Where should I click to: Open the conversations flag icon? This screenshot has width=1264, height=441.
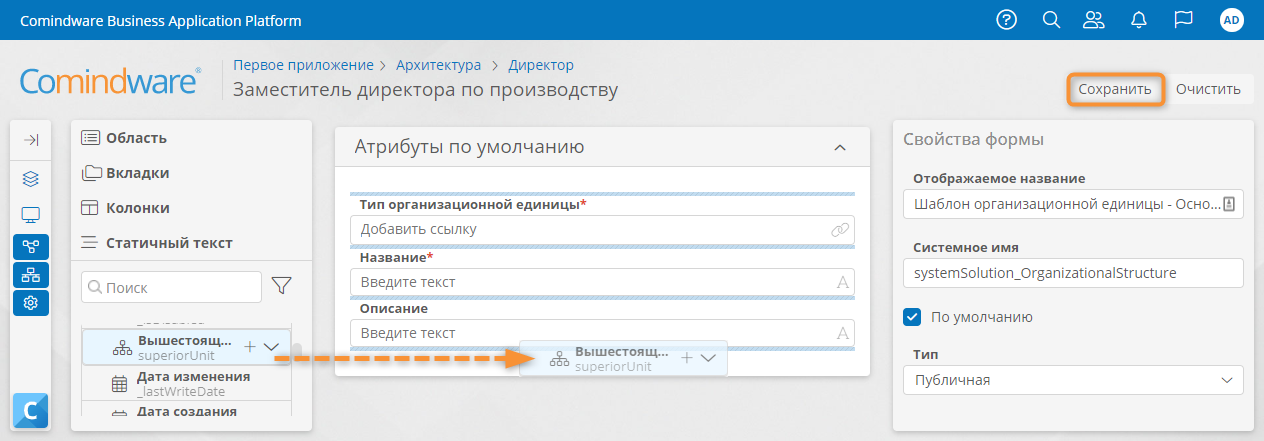[1184, 20]
